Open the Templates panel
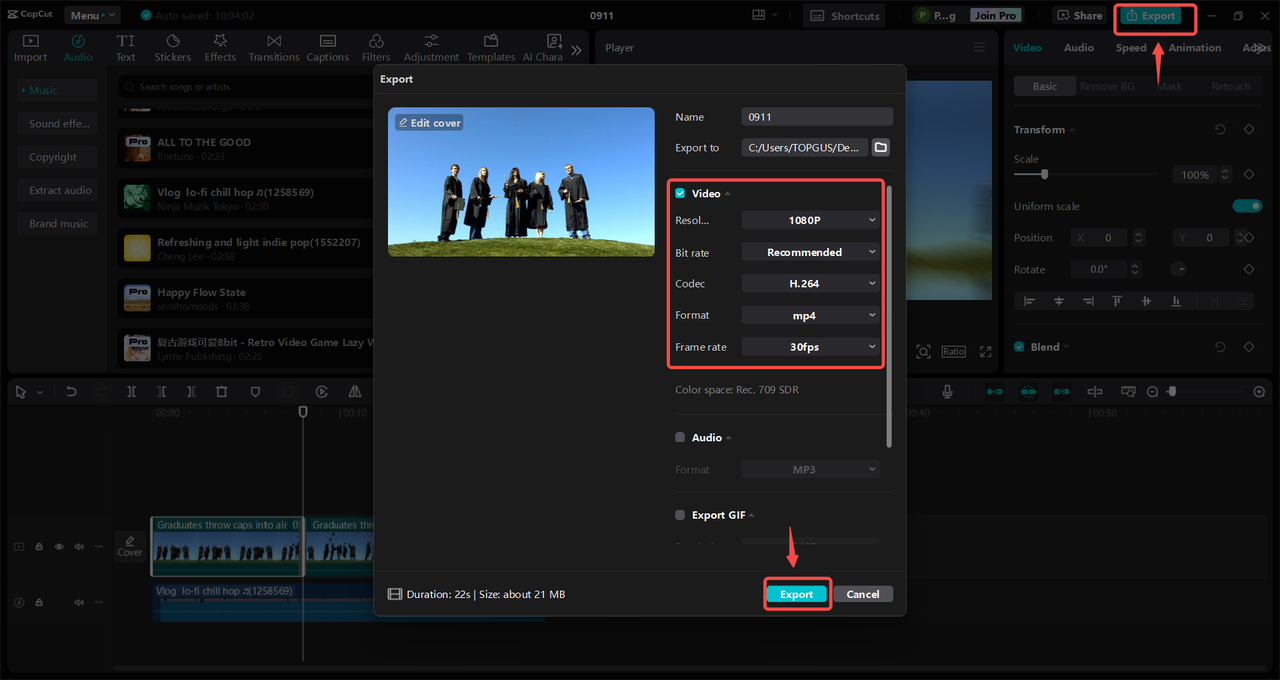The width and height of the screenshot is (1280, 680). 491,48
